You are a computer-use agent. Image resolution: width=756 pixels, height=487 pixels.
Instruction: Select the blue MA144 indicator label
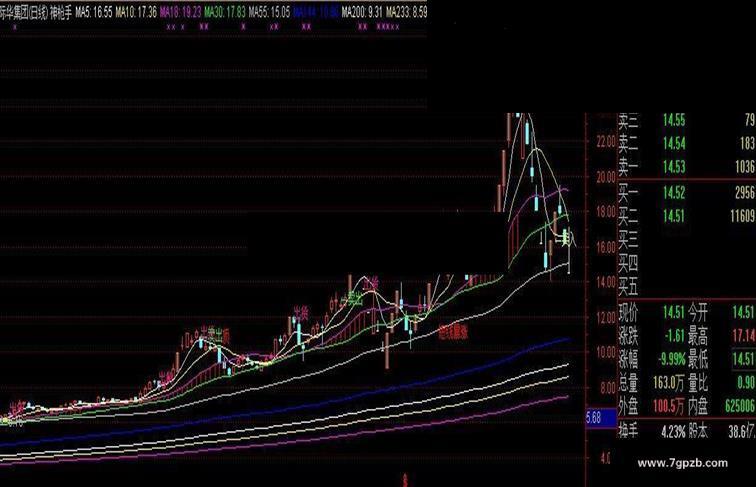tap(316, 12)
